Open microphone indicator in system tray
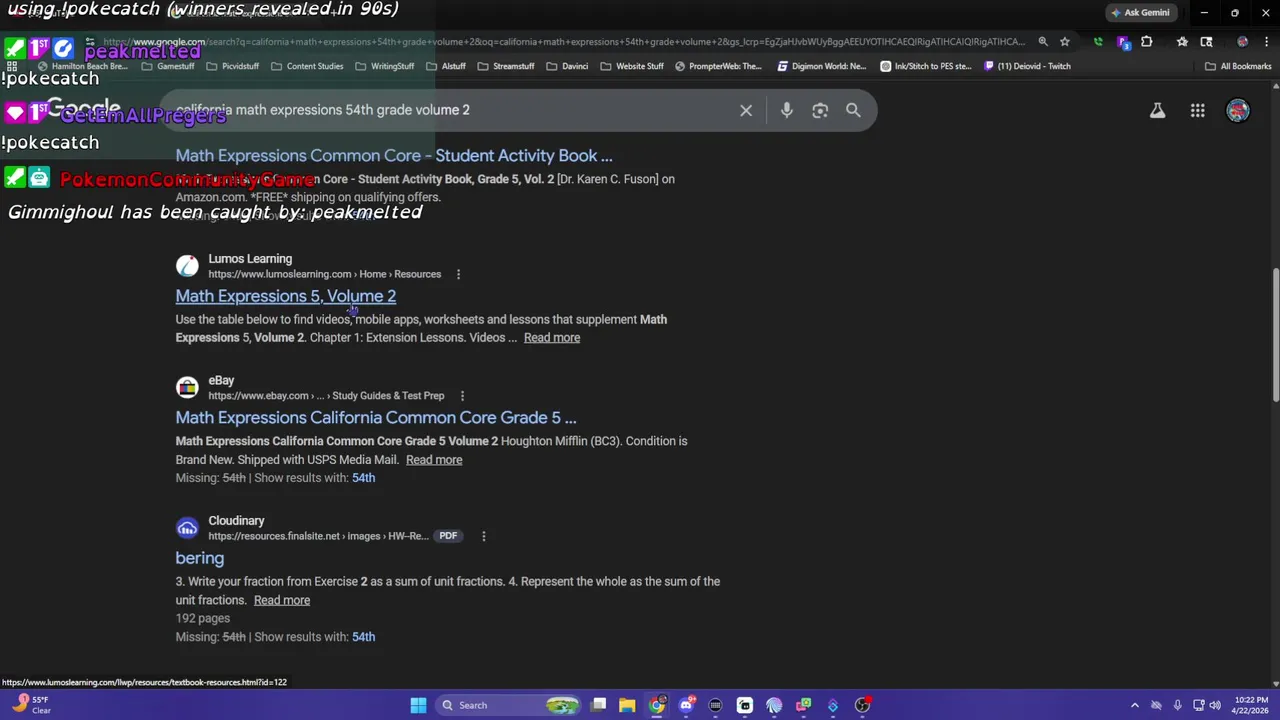Image resolution: width=1280 pixels, height=720 pixels. 1177,705
